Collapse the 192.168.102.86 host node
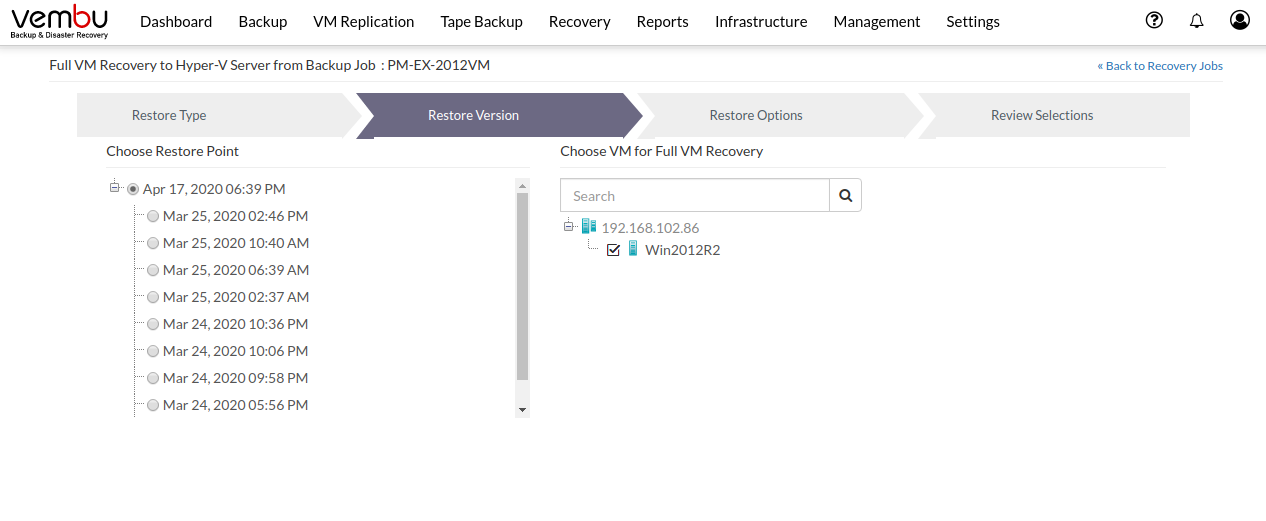The width and height of the screenshot is (1266, 521). pos(569,226)
